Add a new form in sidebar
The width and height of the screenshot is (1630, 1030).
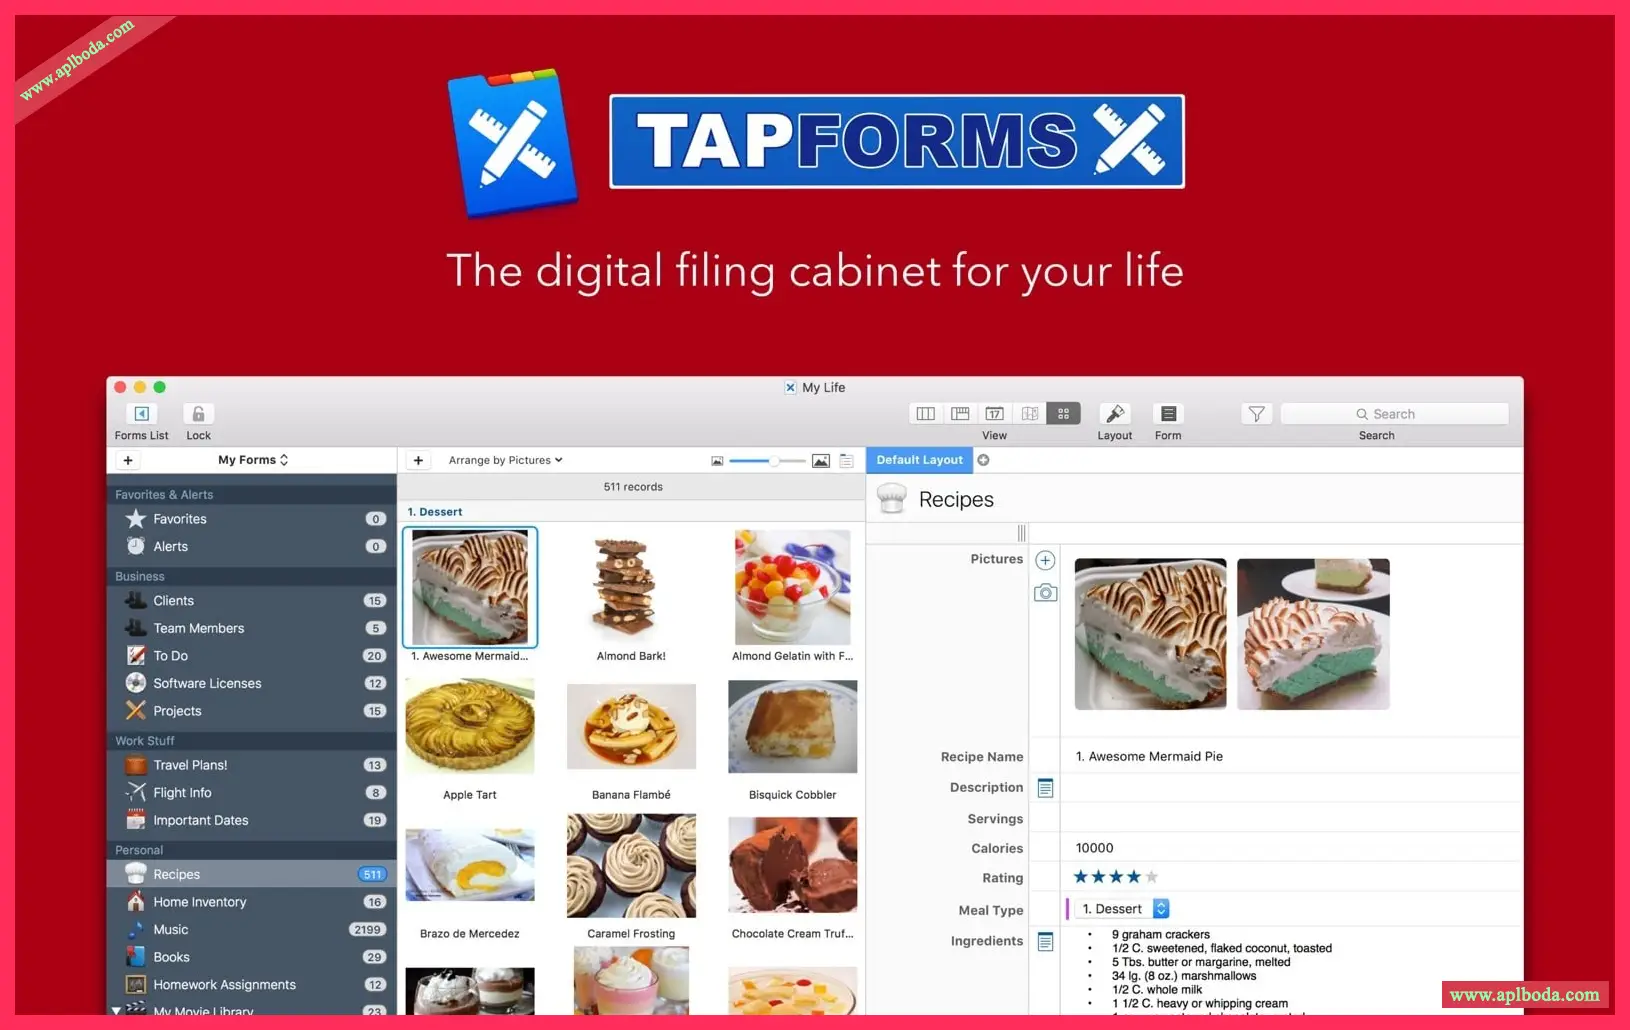click(x=128, y=460)
